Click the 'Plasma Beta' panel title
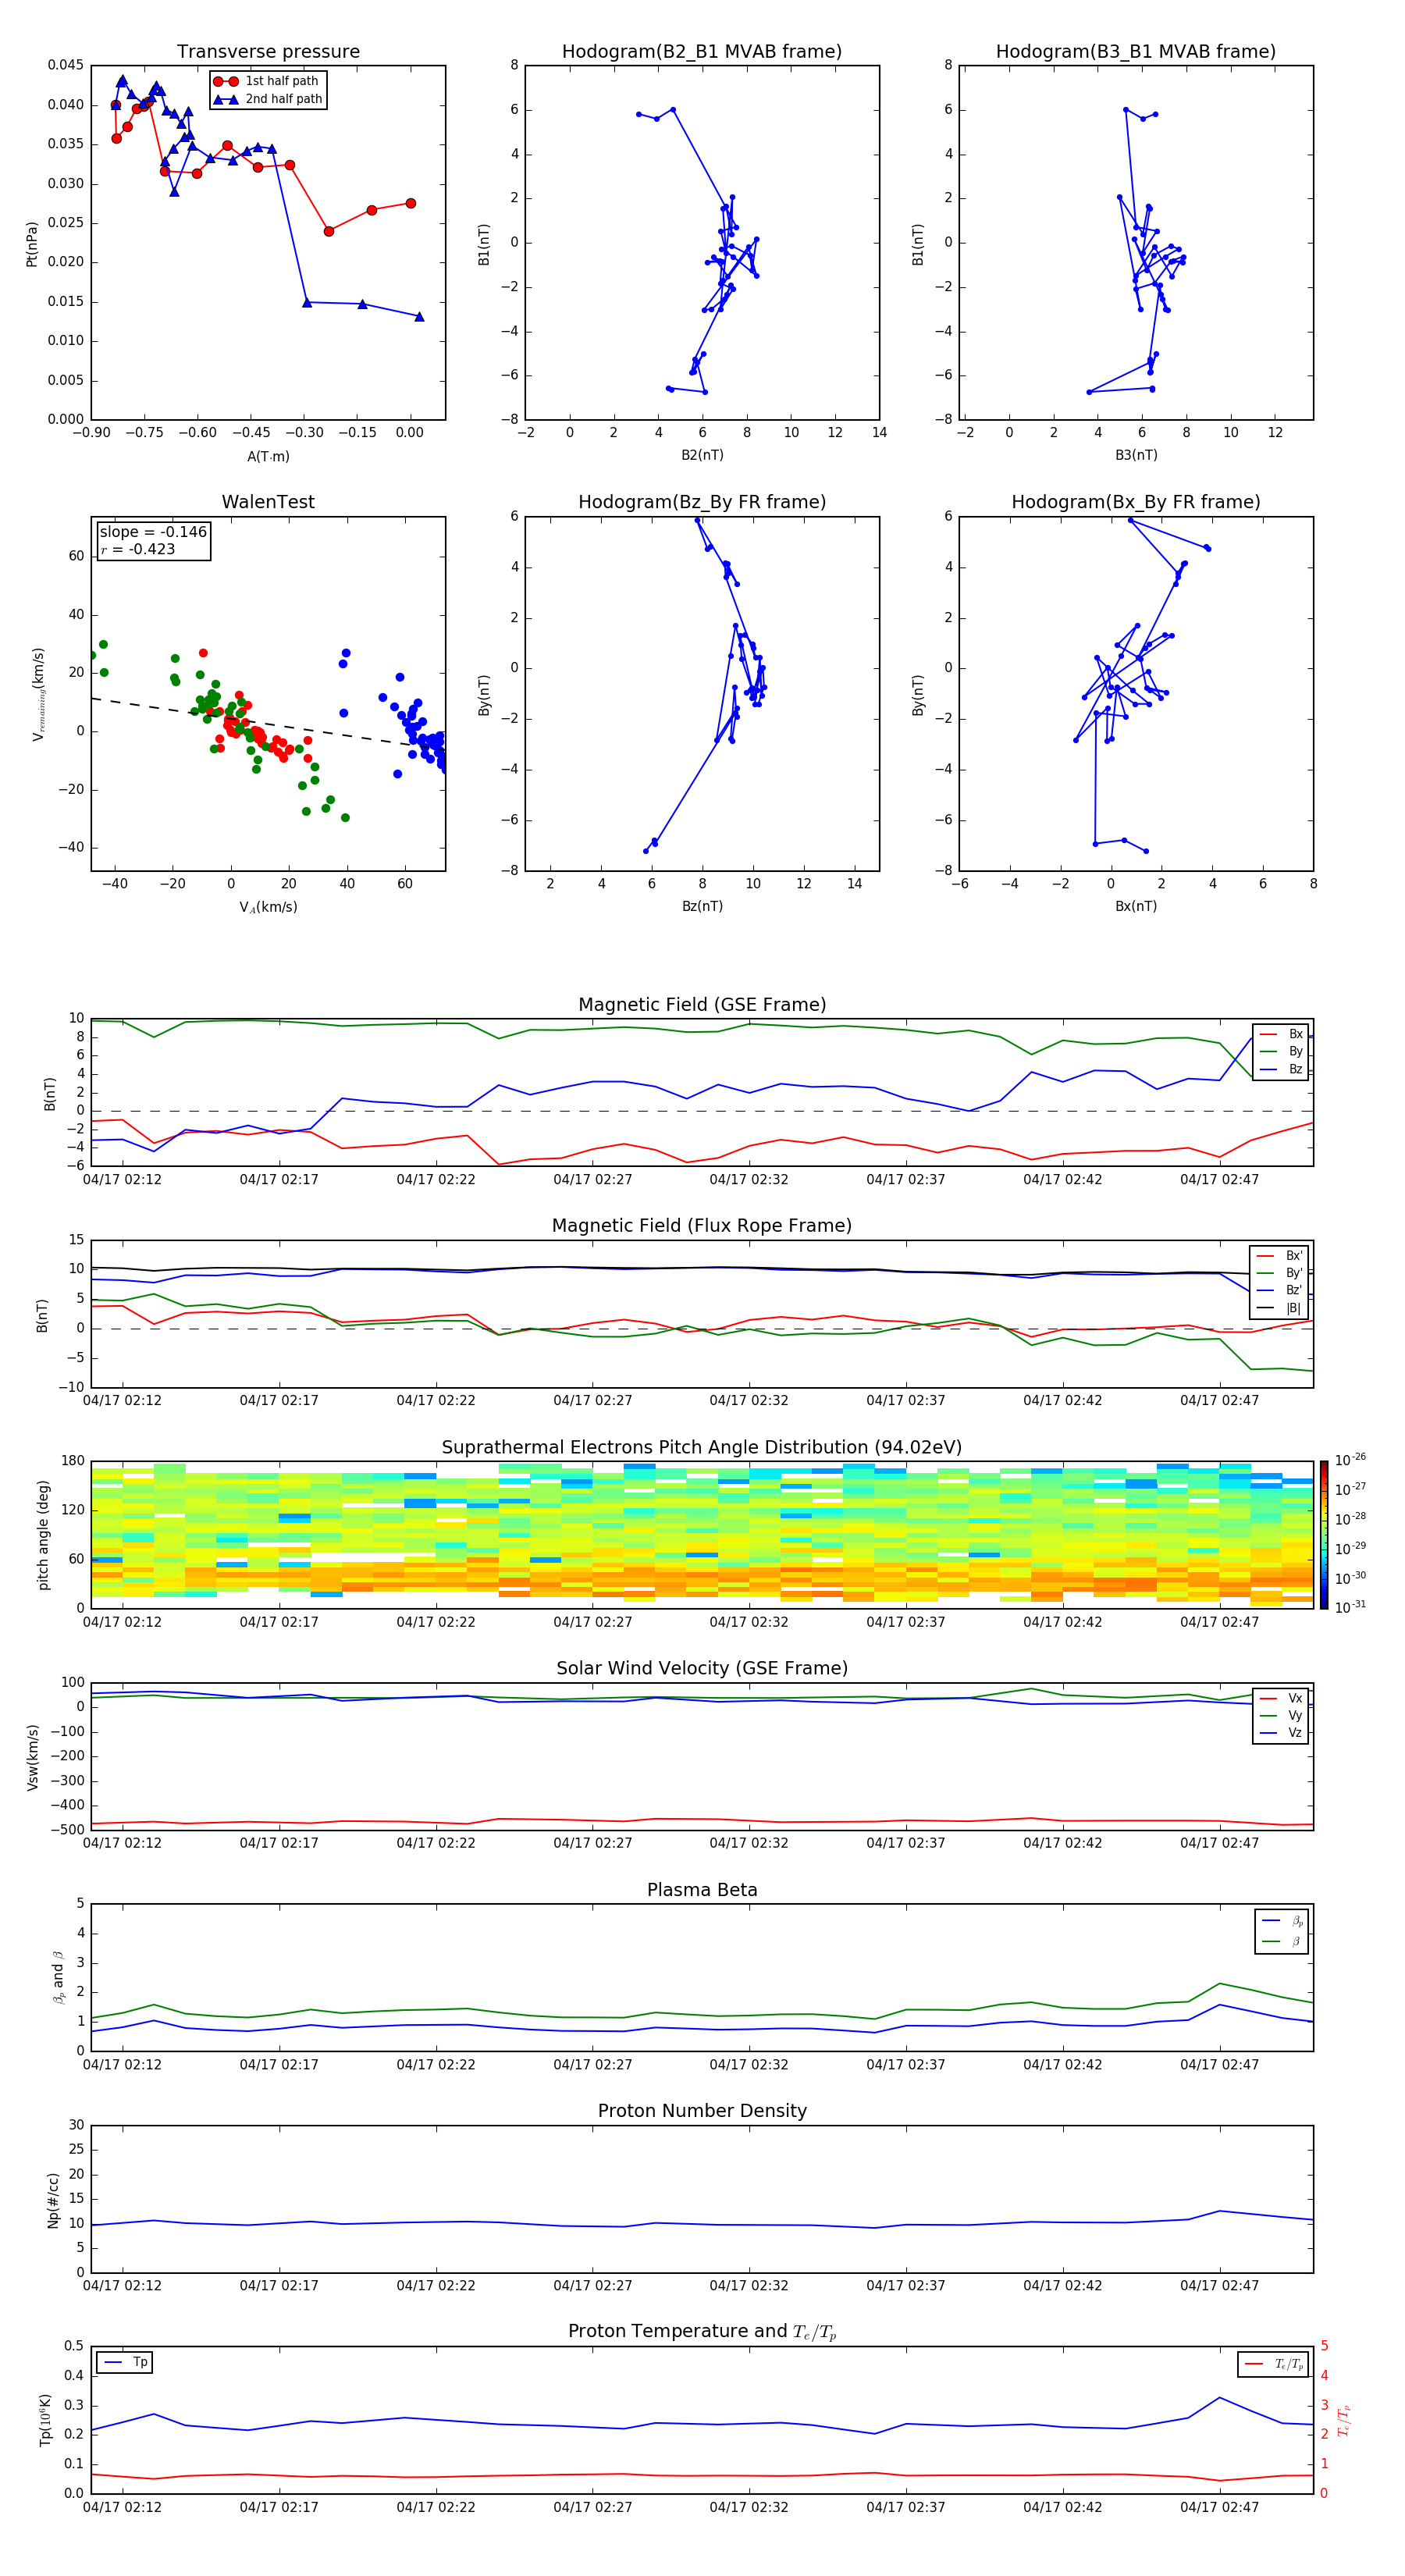This screenshot has height=2576, width=1405. pos(702,1891)
